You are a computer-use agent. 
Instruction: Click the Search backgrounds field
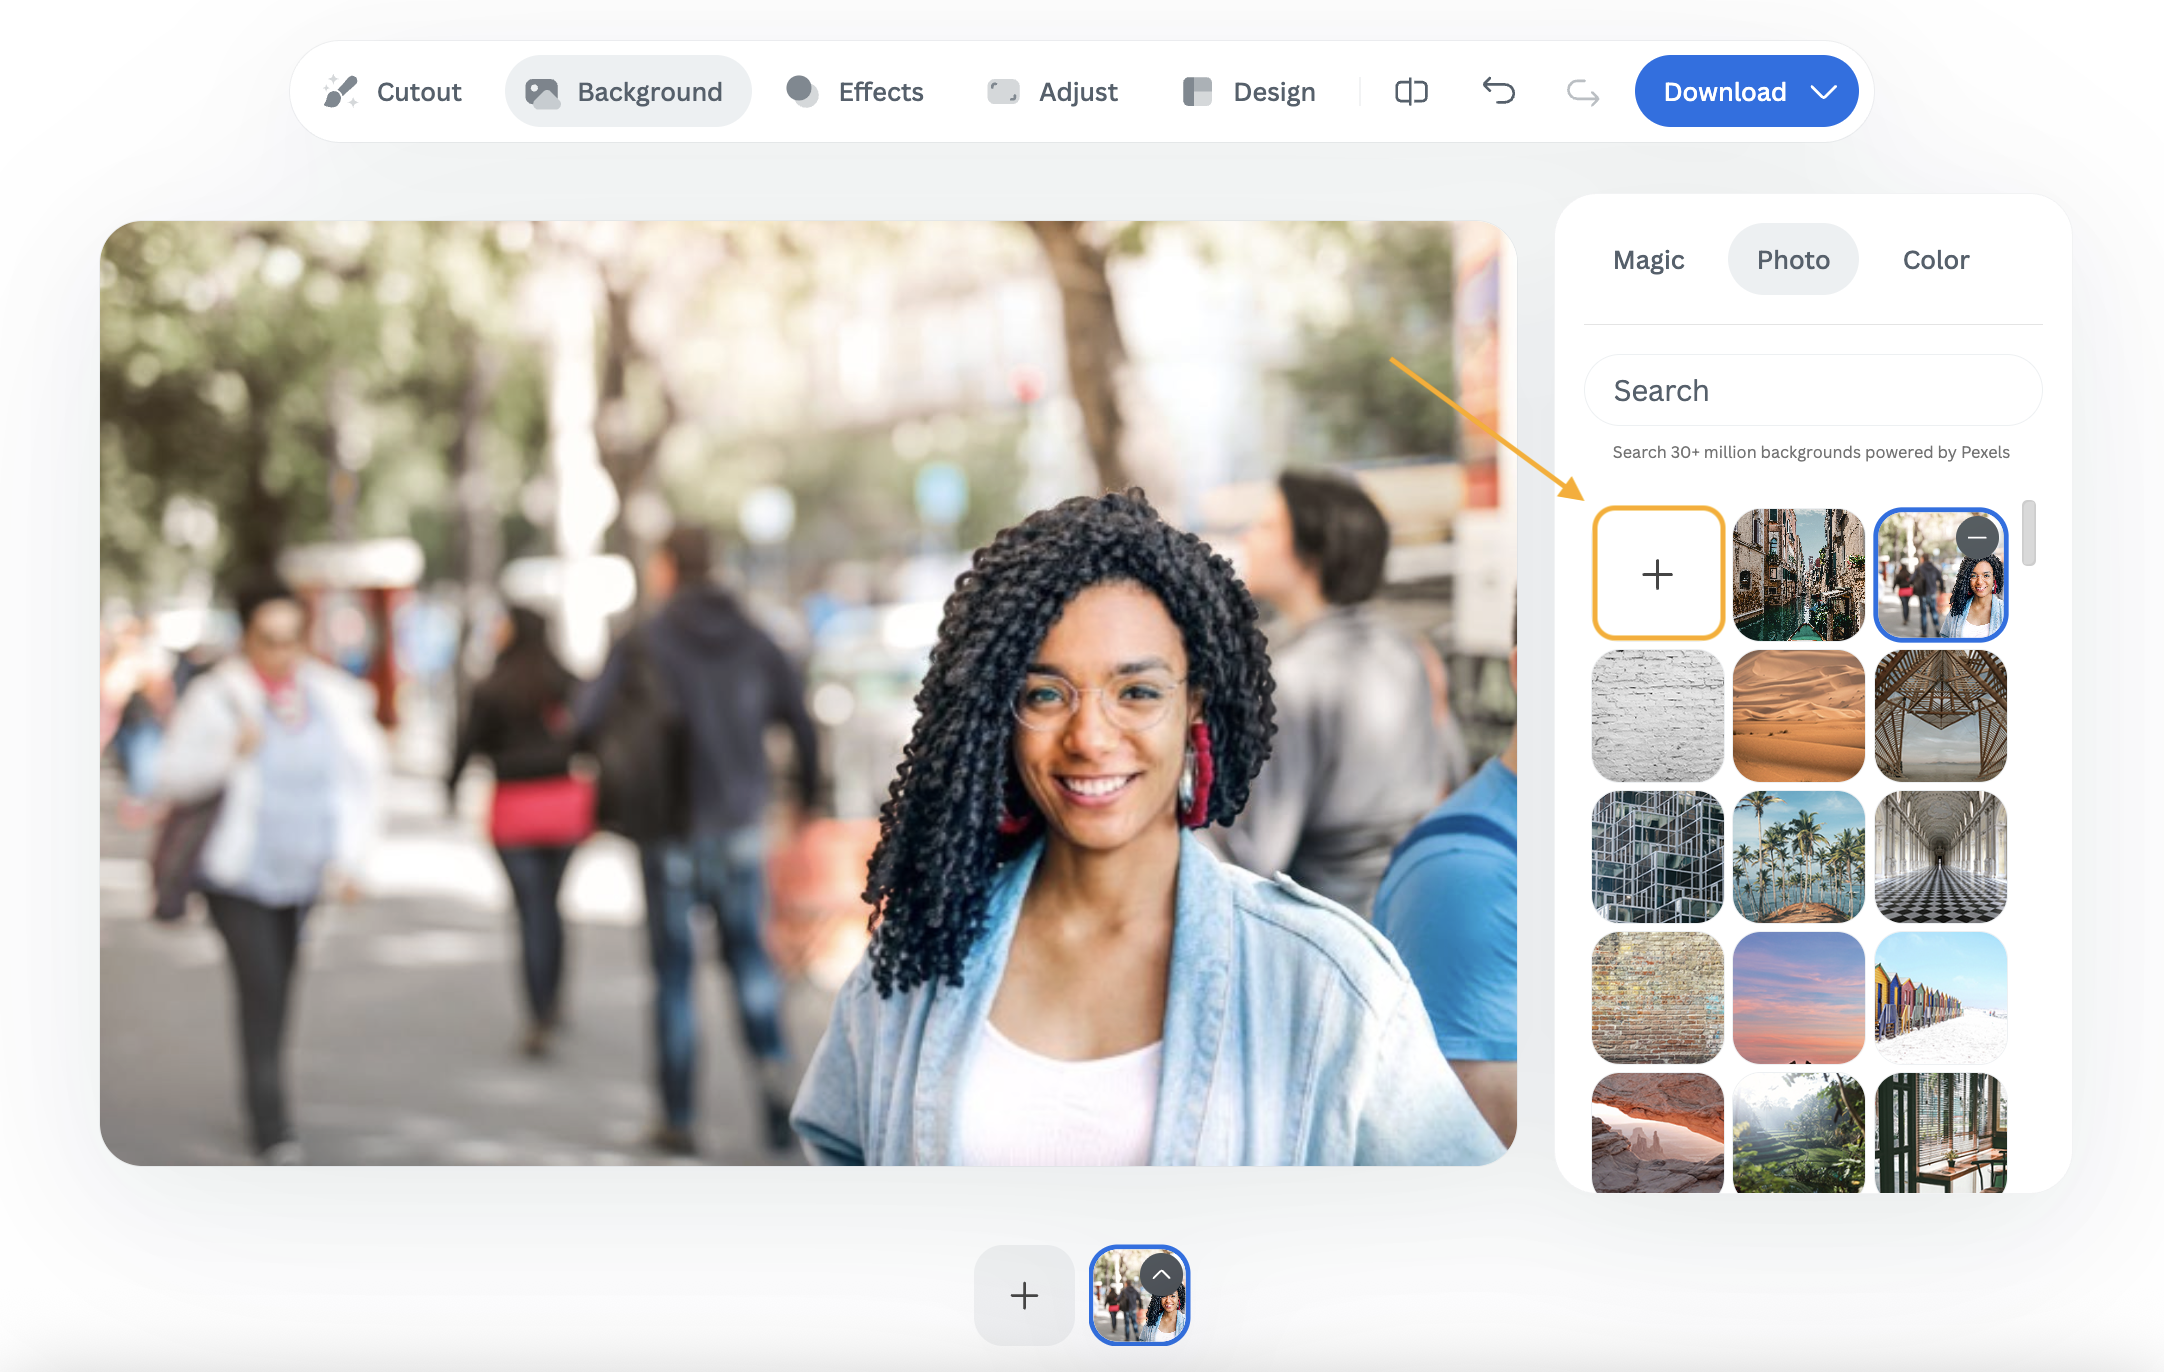click(1812, 391)
